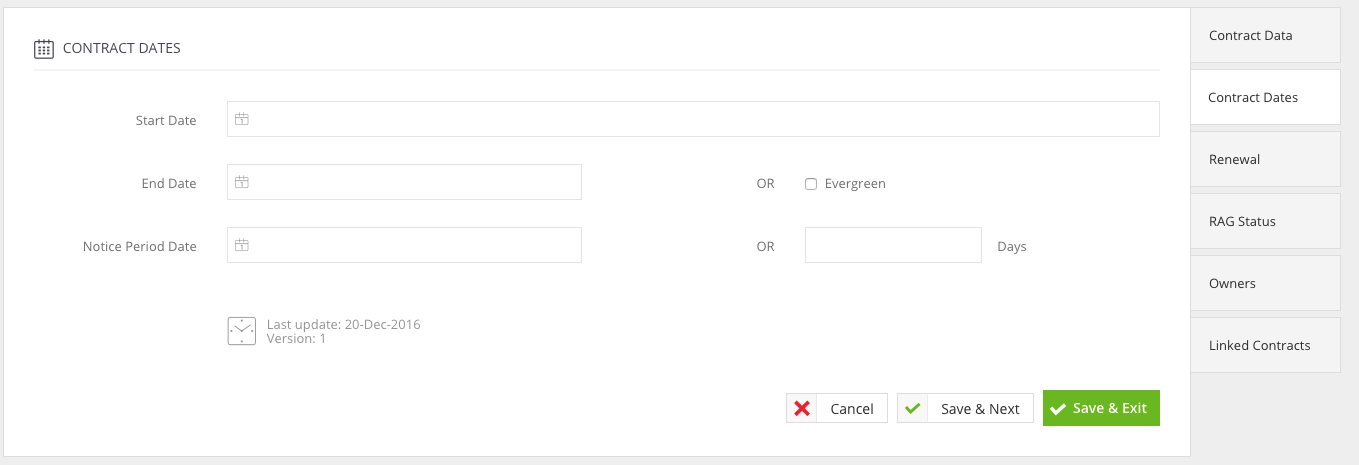Enable the Evergreen checkbox
The height and width of the screenshot is (465, 1359).
(x=811, y=184)
